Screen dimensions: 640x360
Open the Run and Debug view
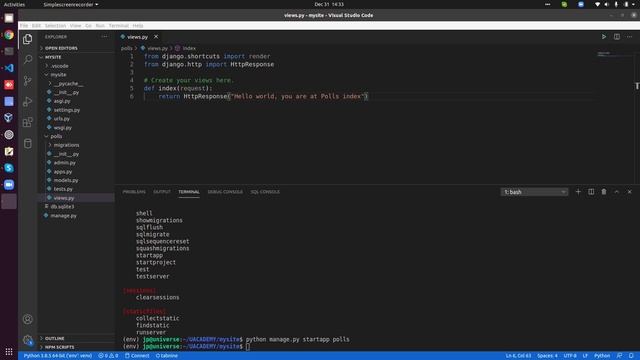click(x=27, y=101)
